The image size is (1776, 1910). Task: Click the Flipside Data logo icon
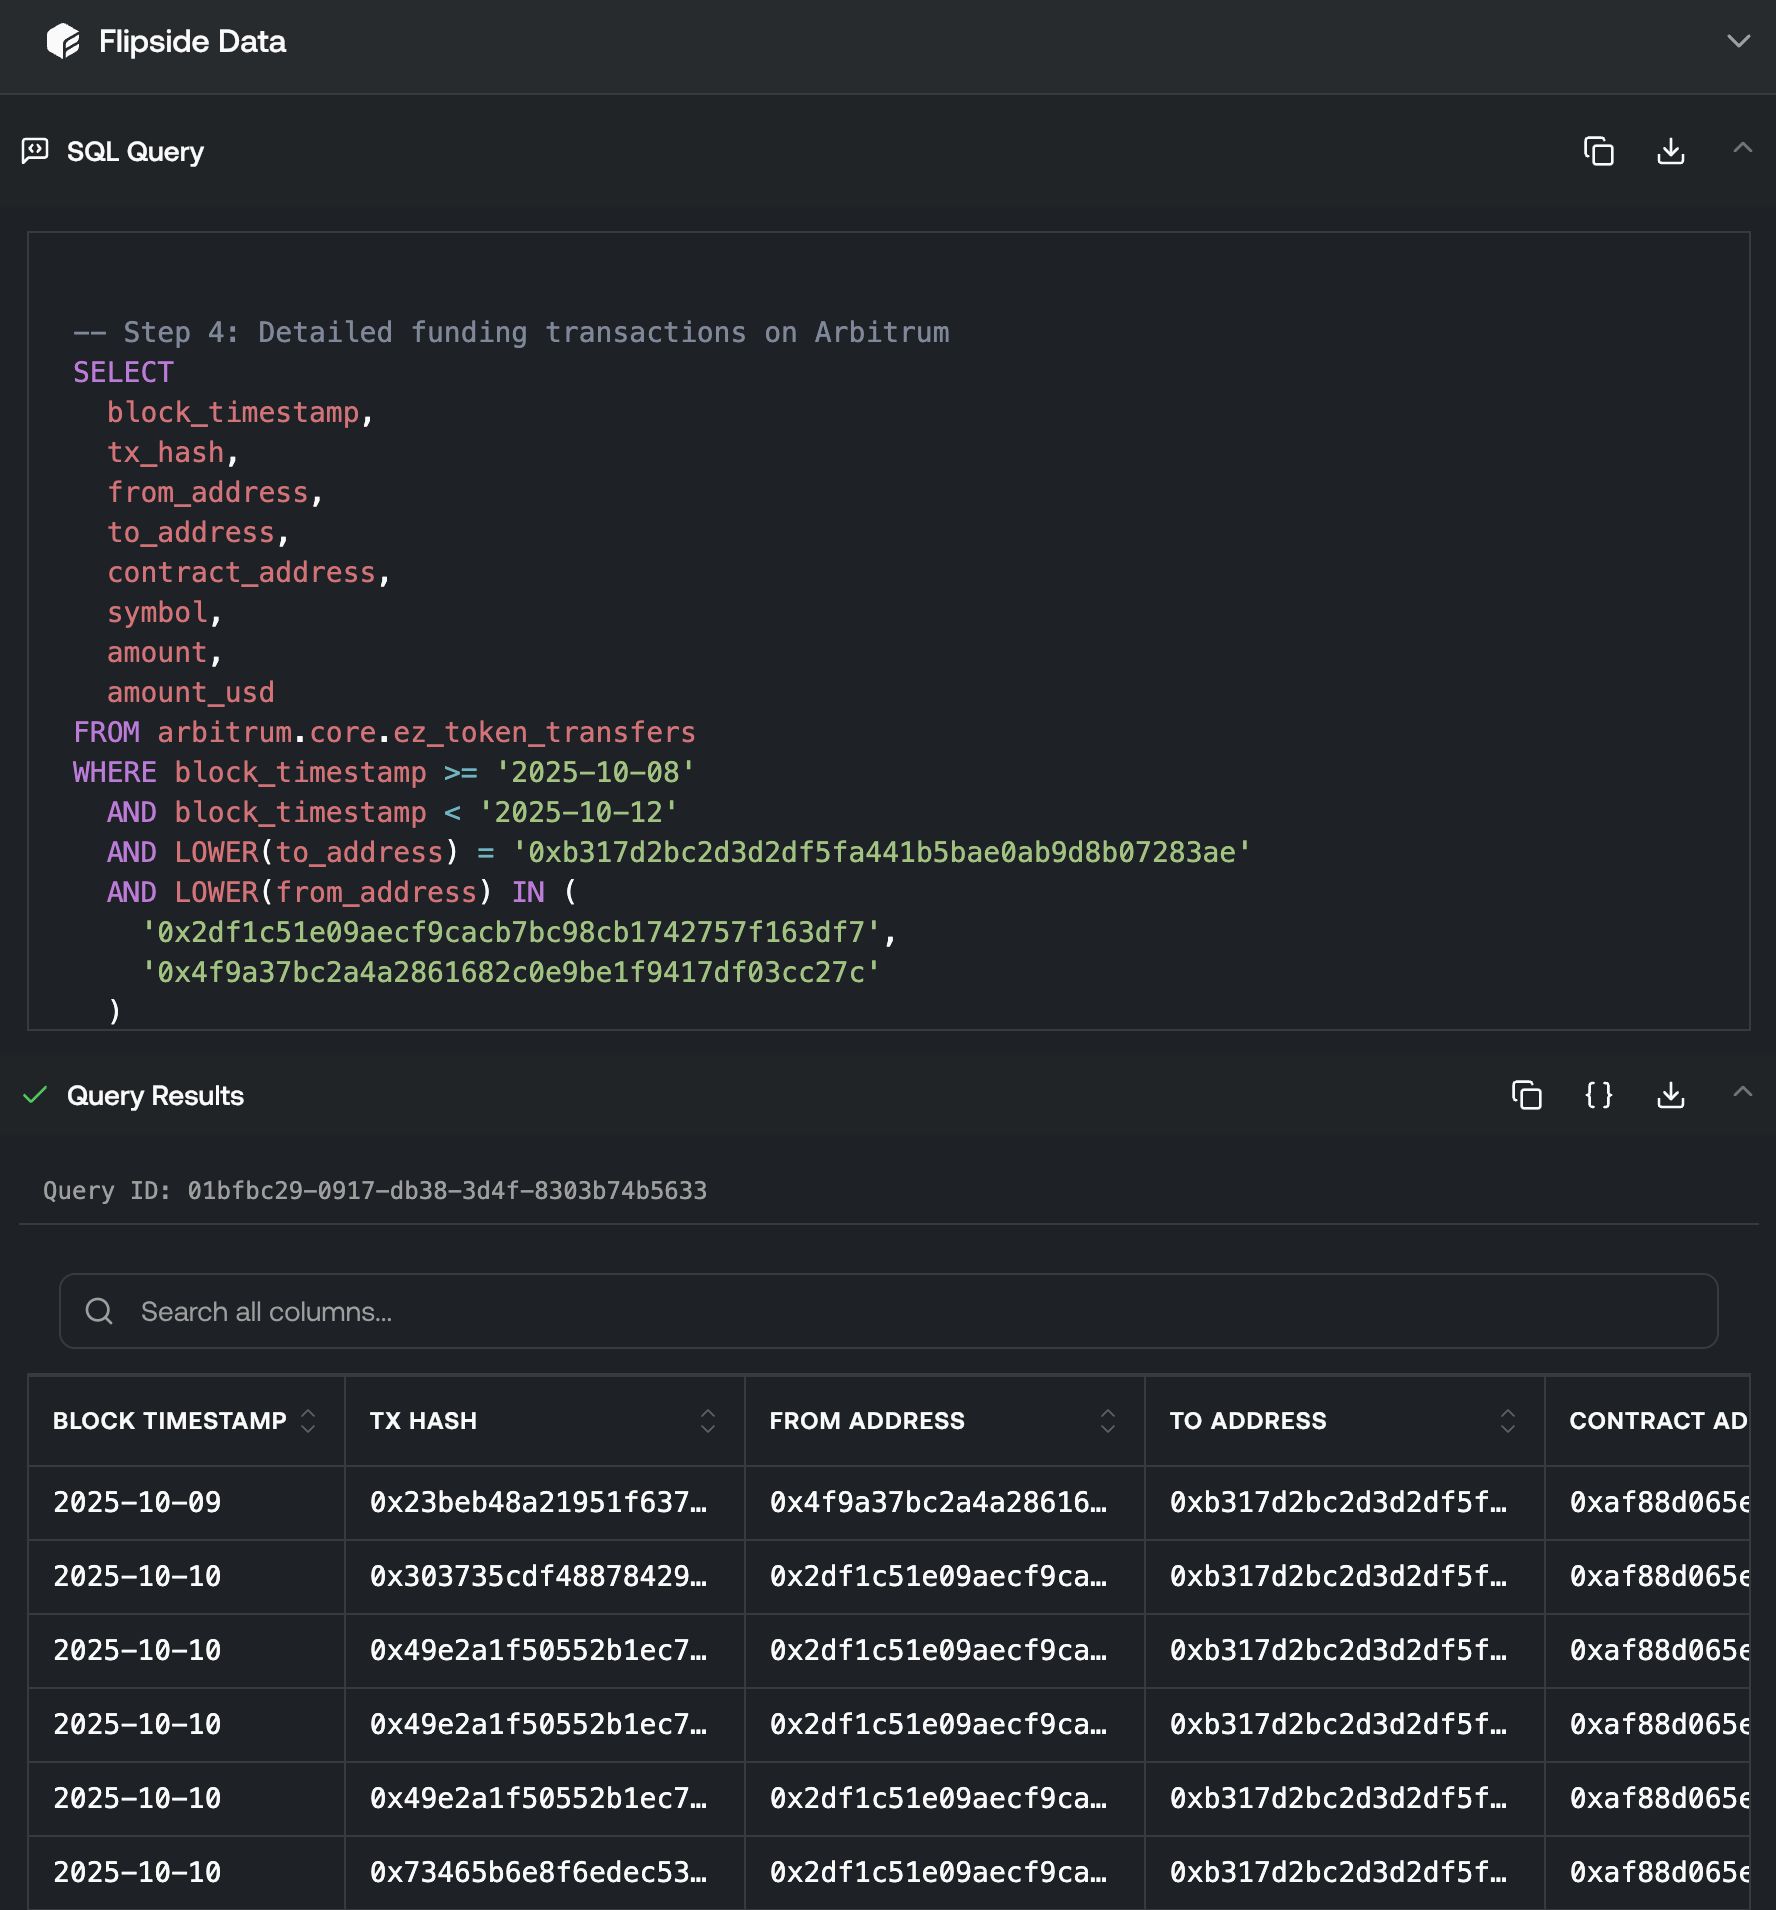63,41
